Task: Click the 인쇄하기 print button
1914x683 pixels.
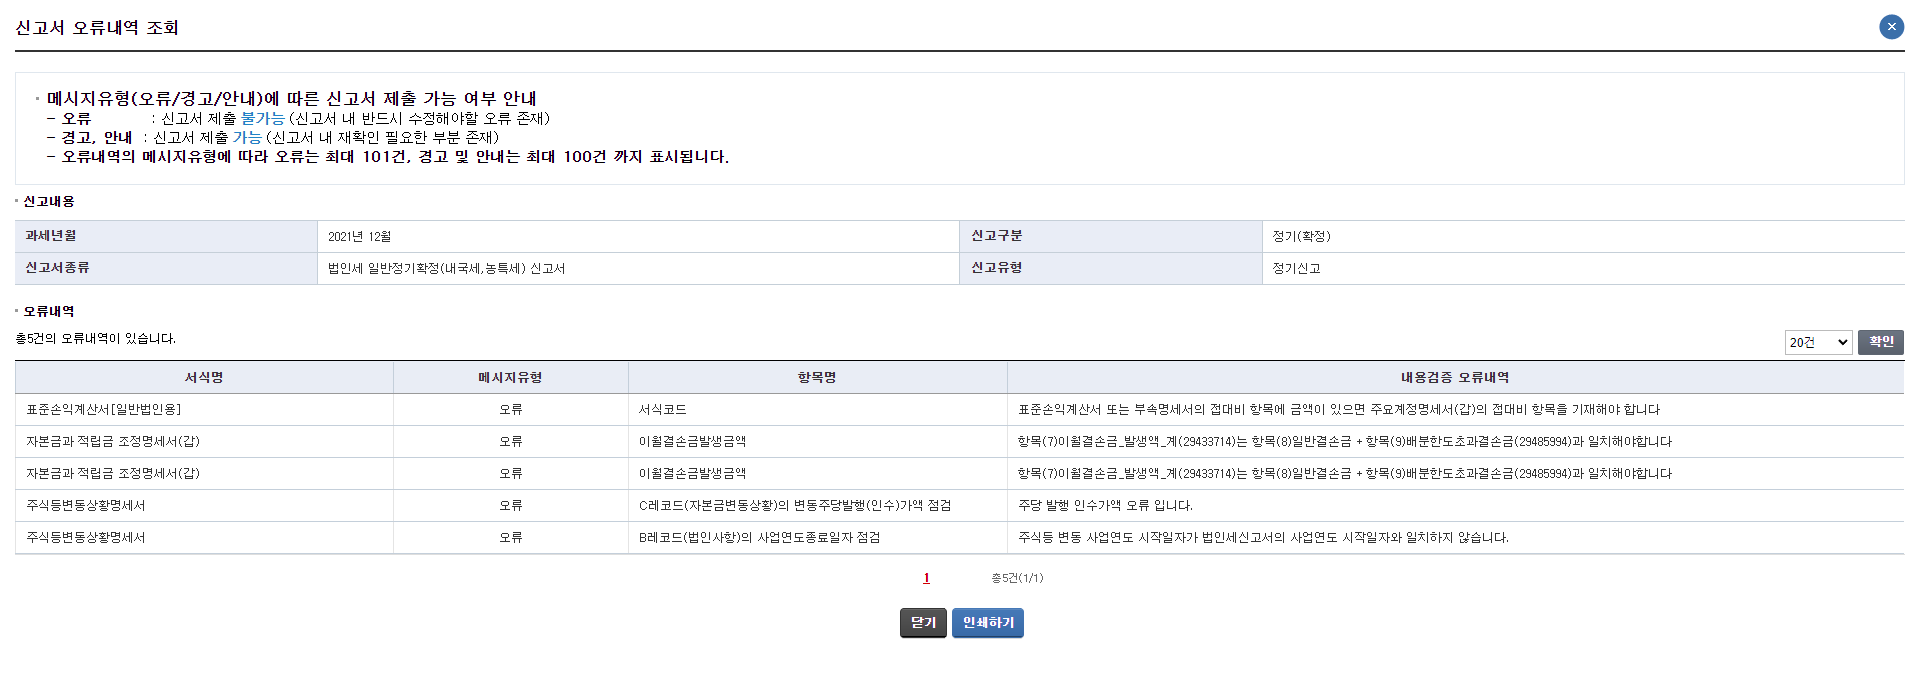Action: tap(987, 623)
